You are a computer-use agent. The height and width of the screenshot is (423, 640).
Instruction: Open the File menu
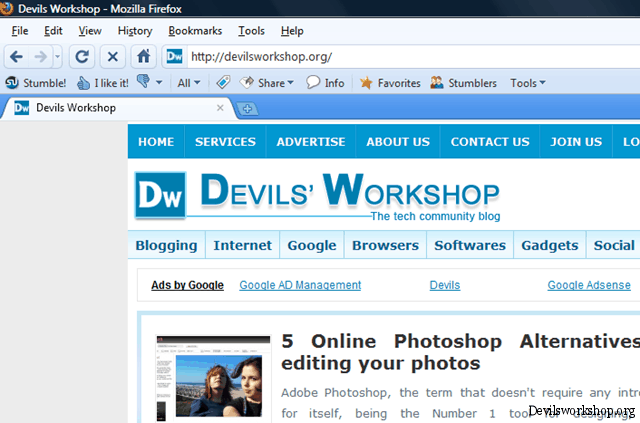20,31
